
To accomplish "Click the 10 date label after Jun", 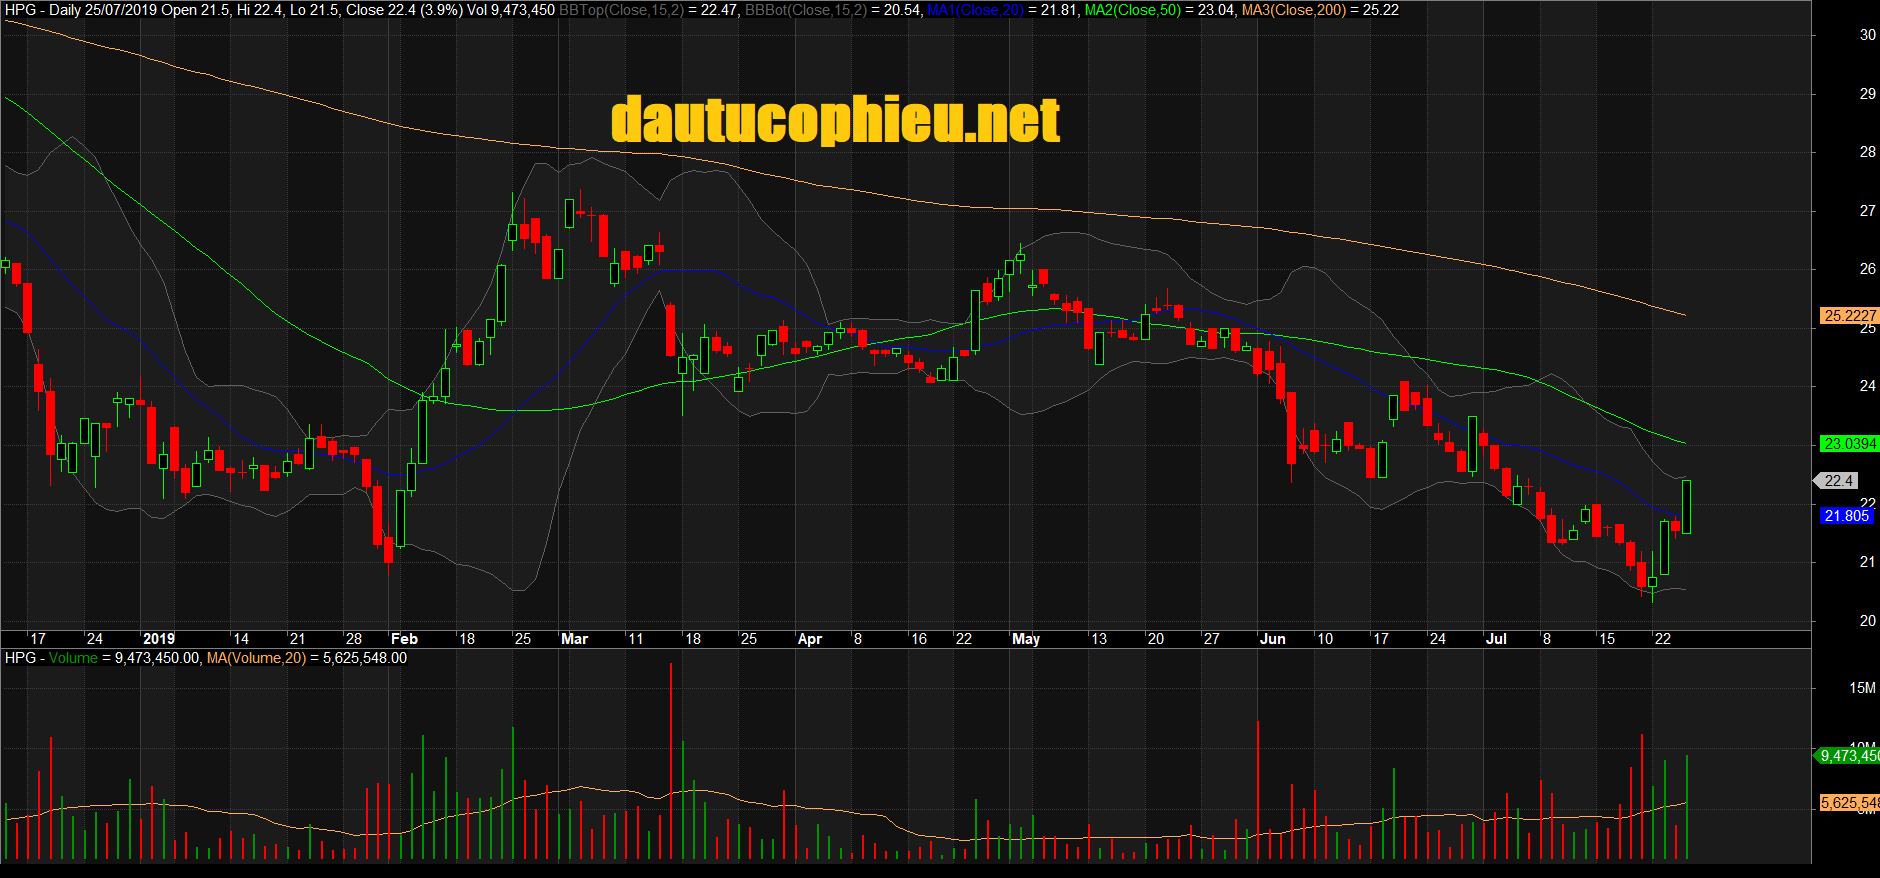I will click(x=1325, y=639).
